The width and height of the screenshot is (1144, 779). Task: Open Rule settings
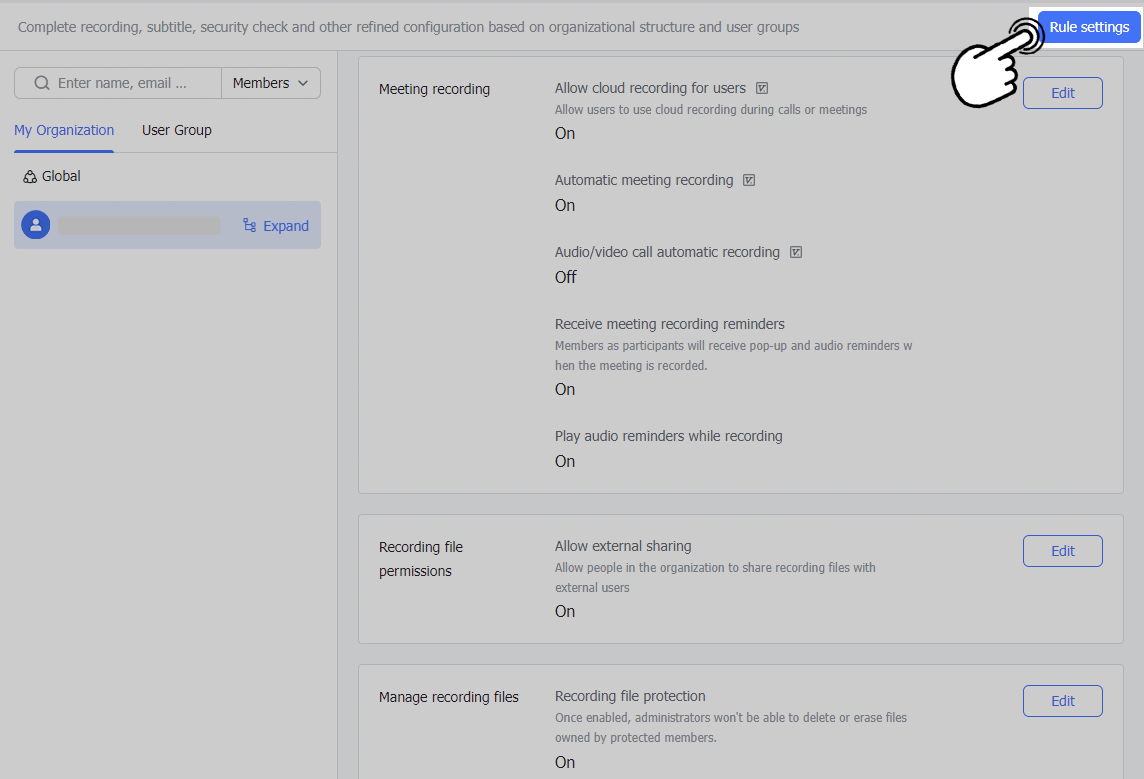click(x=1088, y=27)
